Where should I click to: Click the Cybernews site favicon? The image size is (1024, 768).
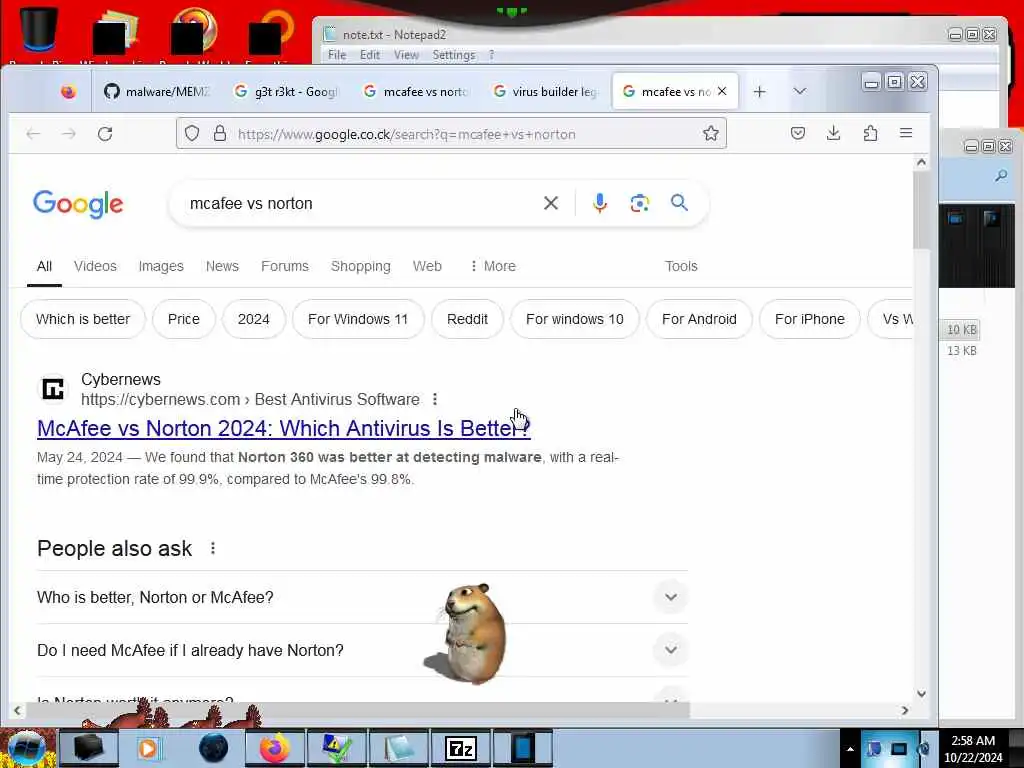coord(53,390)
